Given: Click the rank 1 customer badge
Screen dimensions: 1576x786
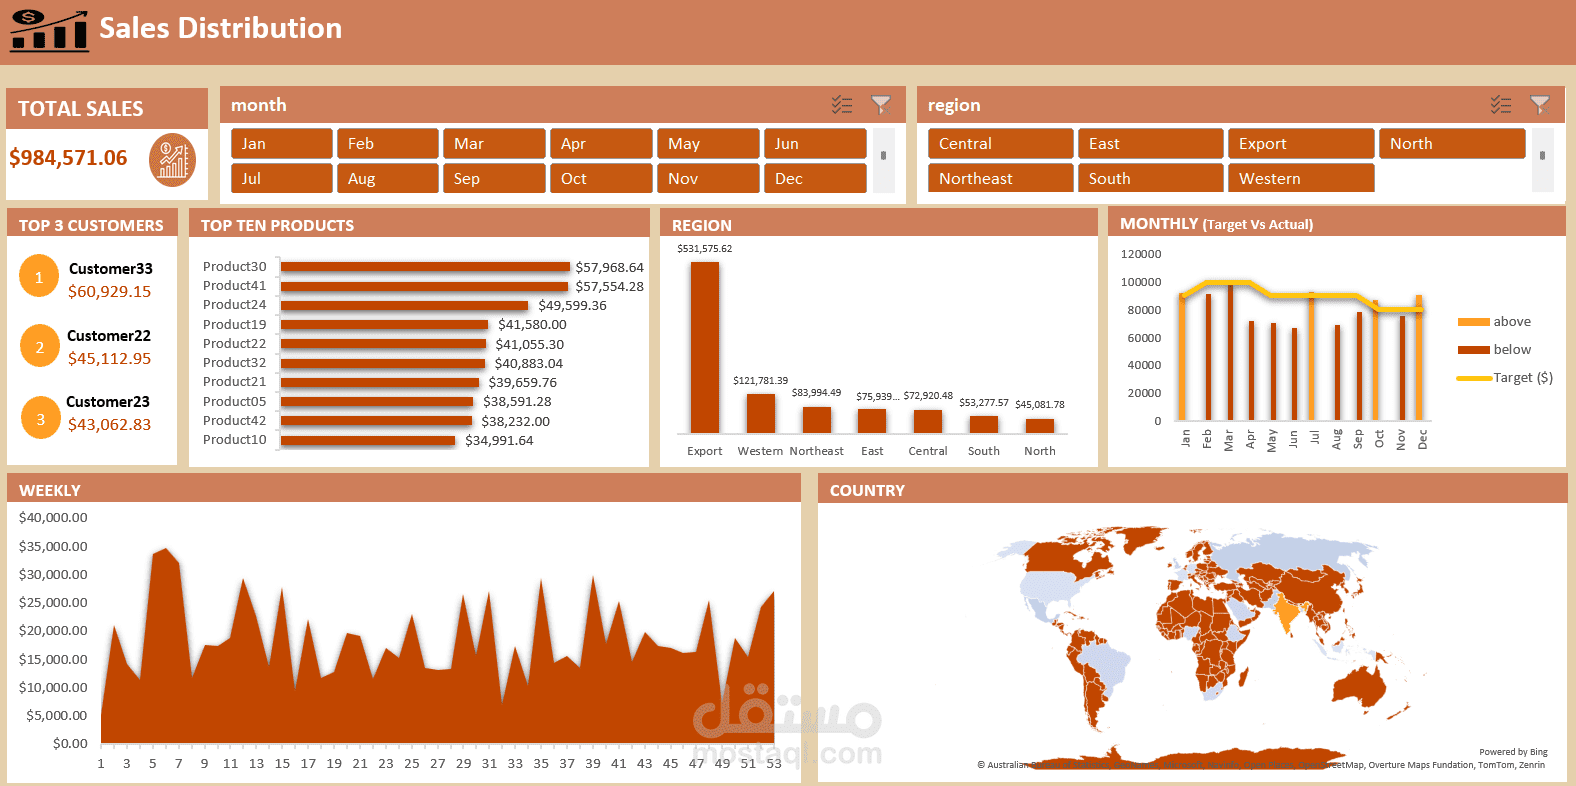Looking at the screenshot, I should [x=39, y=277].
